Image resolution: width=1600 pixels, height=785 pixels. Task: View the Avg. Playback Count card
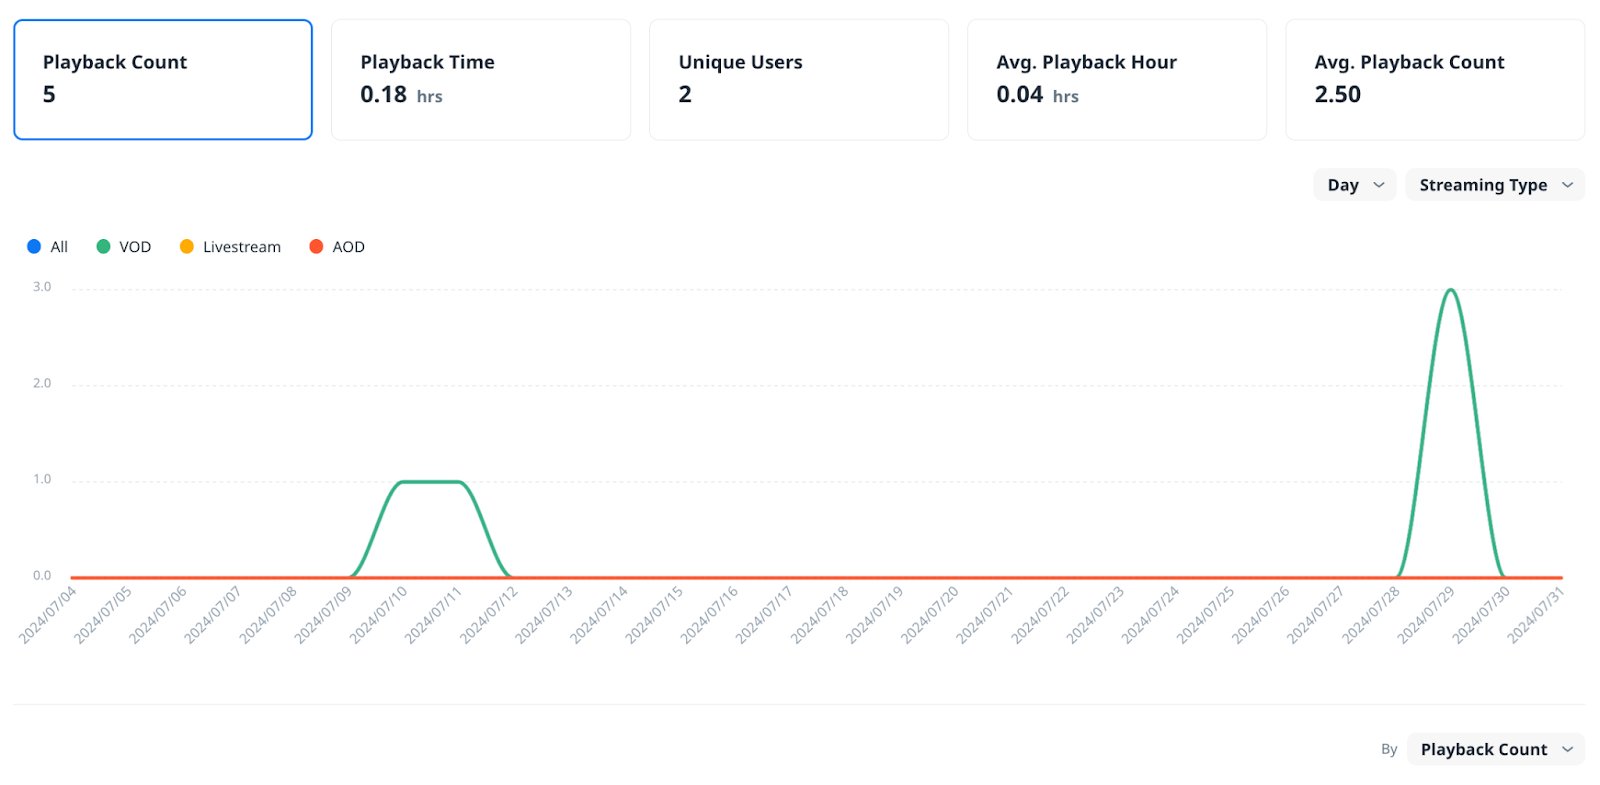[x=1434, y=80]
